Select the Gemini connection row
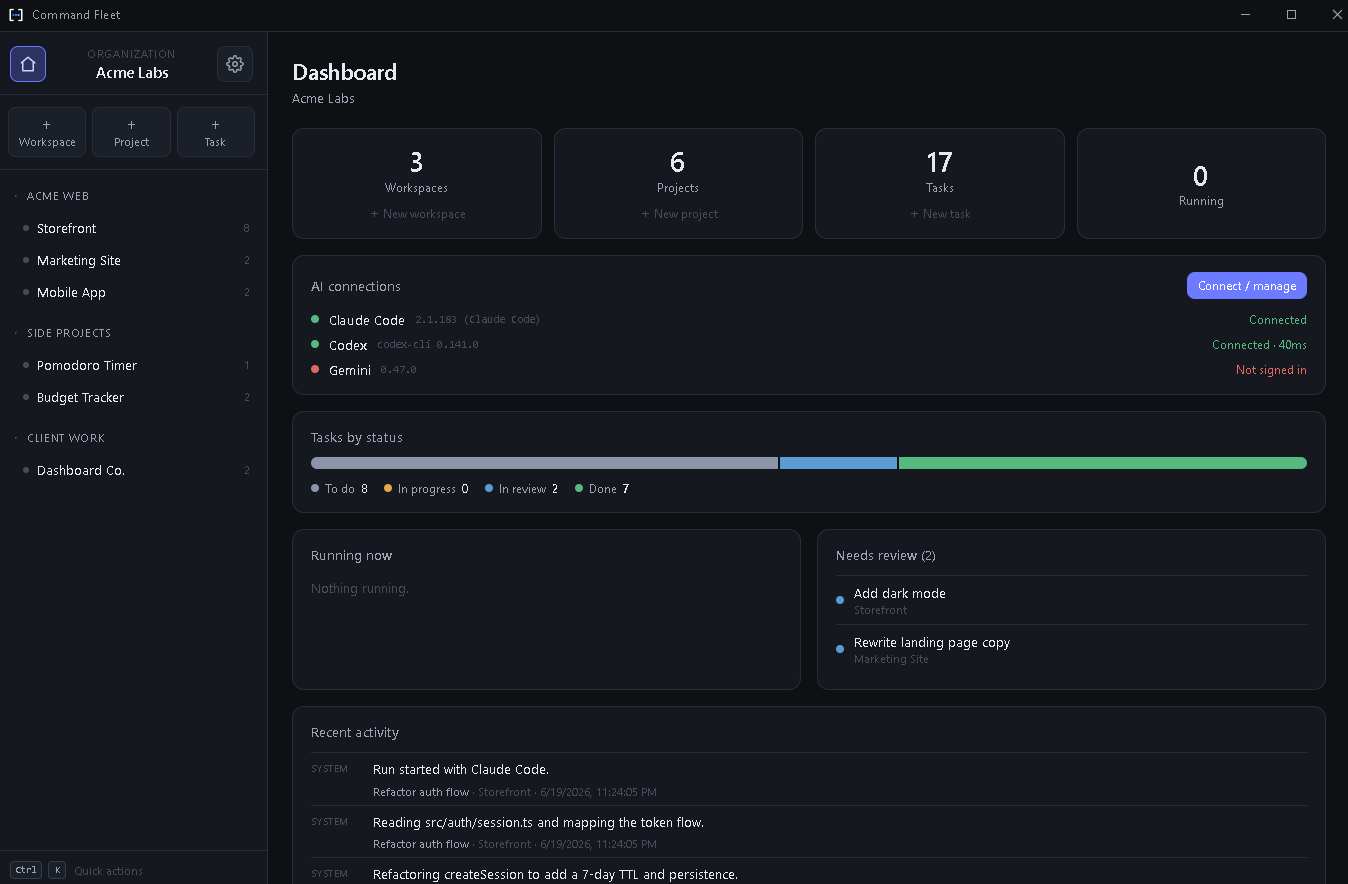This screenshot has width=1348, height=884. pyautogui.click(x=808, y=370)
